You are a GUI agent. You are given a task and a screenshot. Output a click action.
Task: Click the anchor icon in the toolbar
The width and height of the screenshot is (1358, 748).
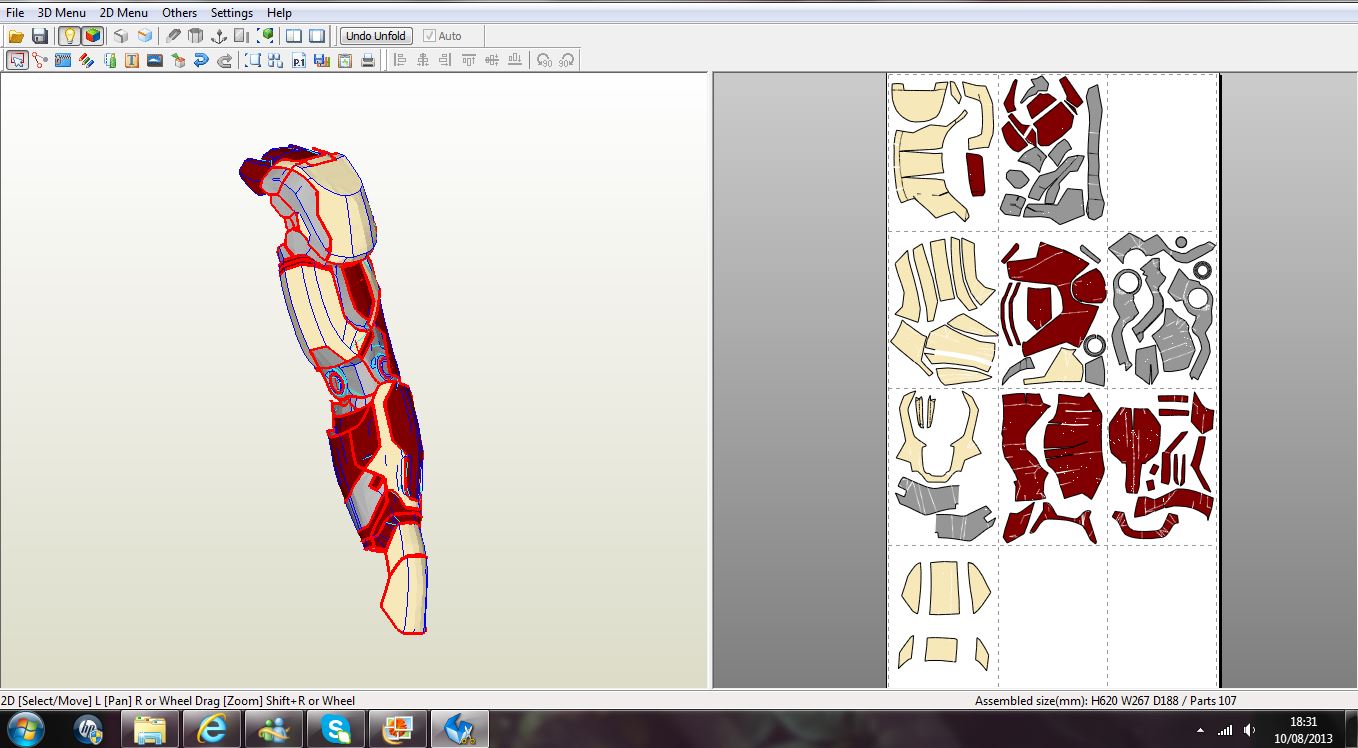click(219, 36)
